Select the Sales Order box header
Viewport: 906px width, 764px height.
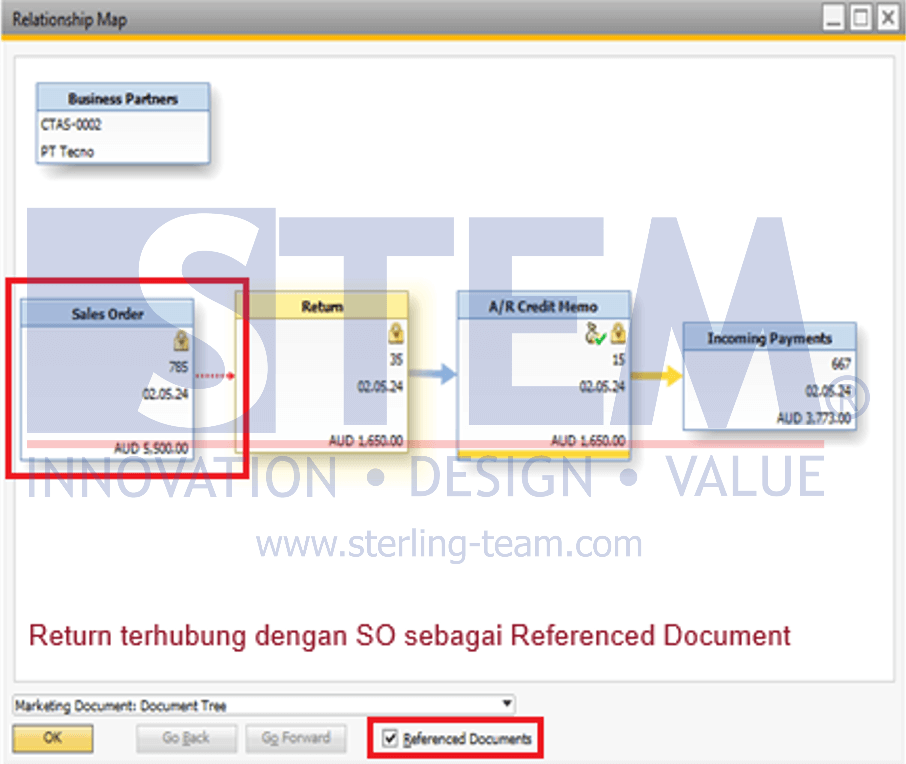click(x=107, y=314)
